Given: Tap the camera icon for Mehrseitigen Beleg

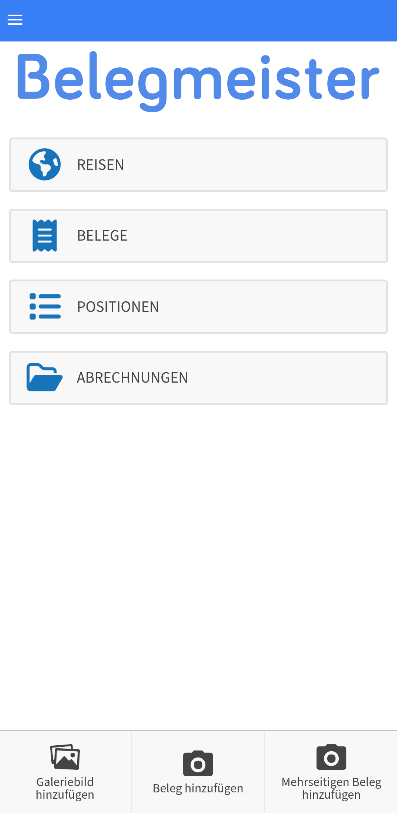Looking at the screenshot, I should [x=331, y=757].
